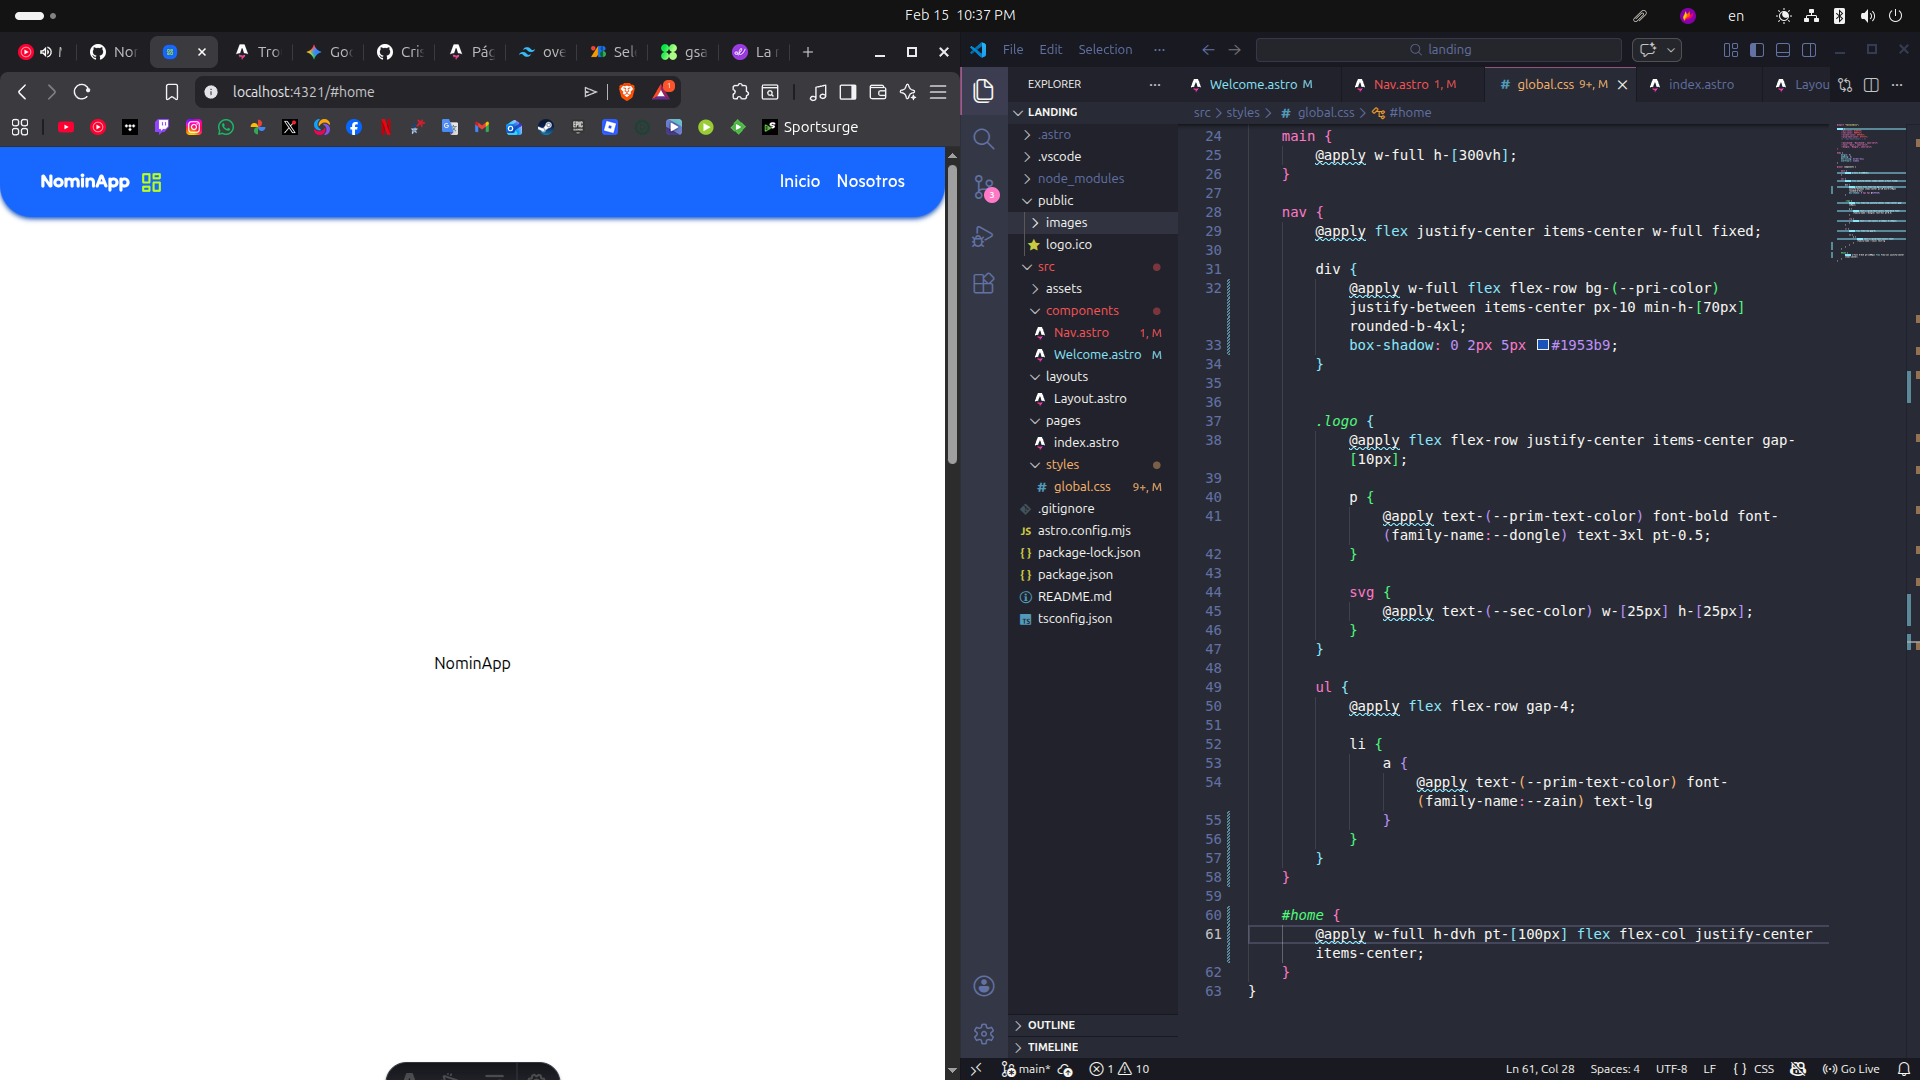Toggle the bottom panel visibility
This screenshot has width=1920, height=1080.
pyautogui.click(x=1784, y=49)
